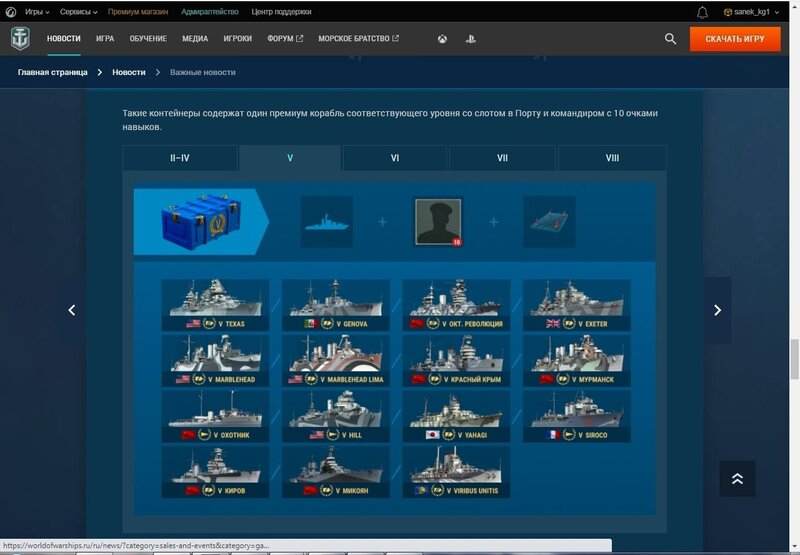Open the Форум external link
The height and width of the screenshot is (555, 800).
click(285, 39)
